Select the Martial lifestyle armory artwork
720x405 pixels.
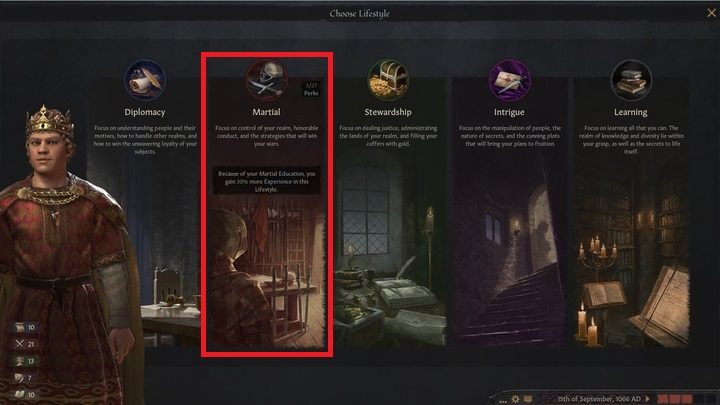click(267, 271)
